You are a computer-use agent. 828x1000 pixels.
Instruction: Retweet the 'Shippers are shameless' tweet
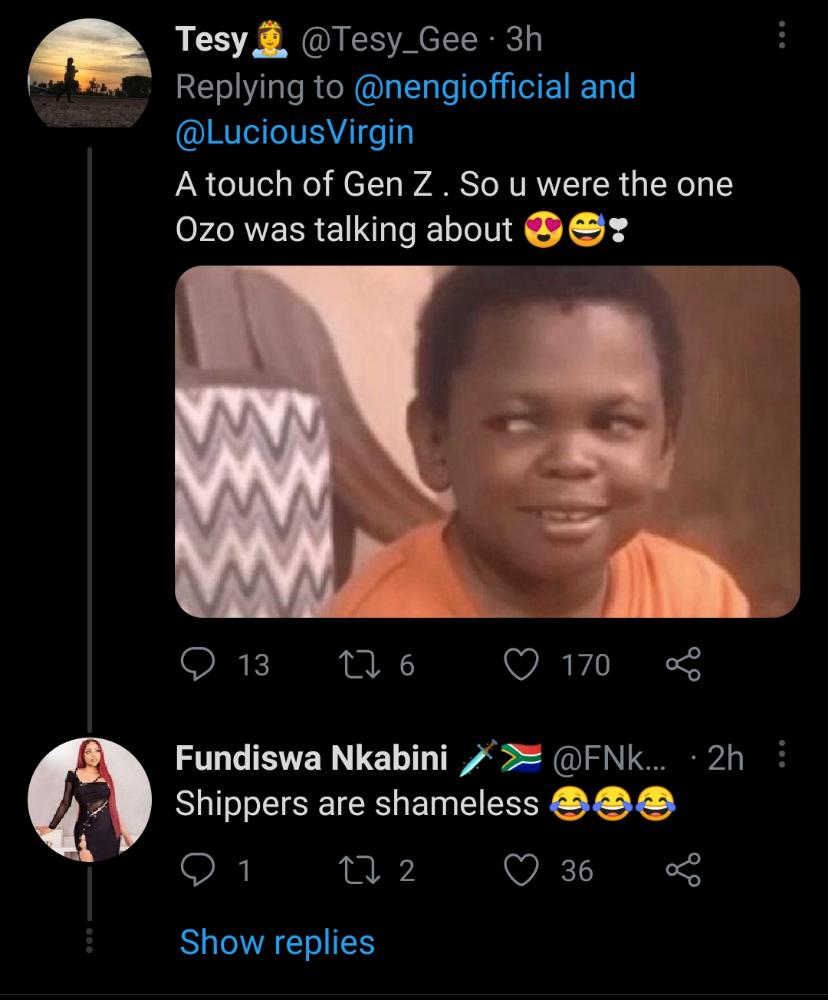[358, 870]
